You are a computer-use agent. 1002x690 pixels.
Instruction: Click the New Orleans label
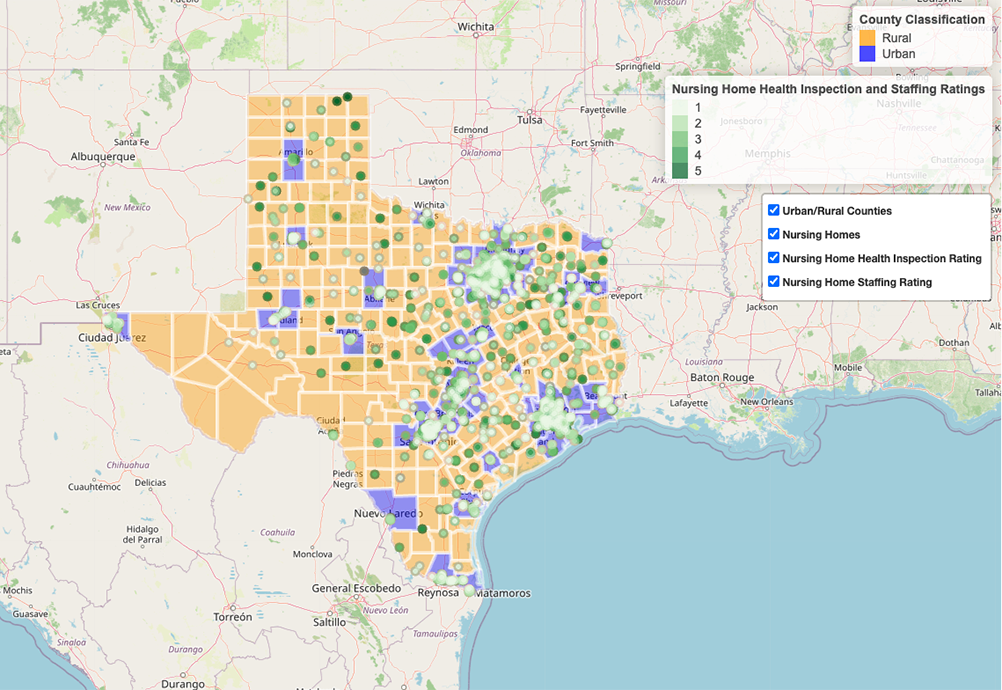click(x=767, y=401)
